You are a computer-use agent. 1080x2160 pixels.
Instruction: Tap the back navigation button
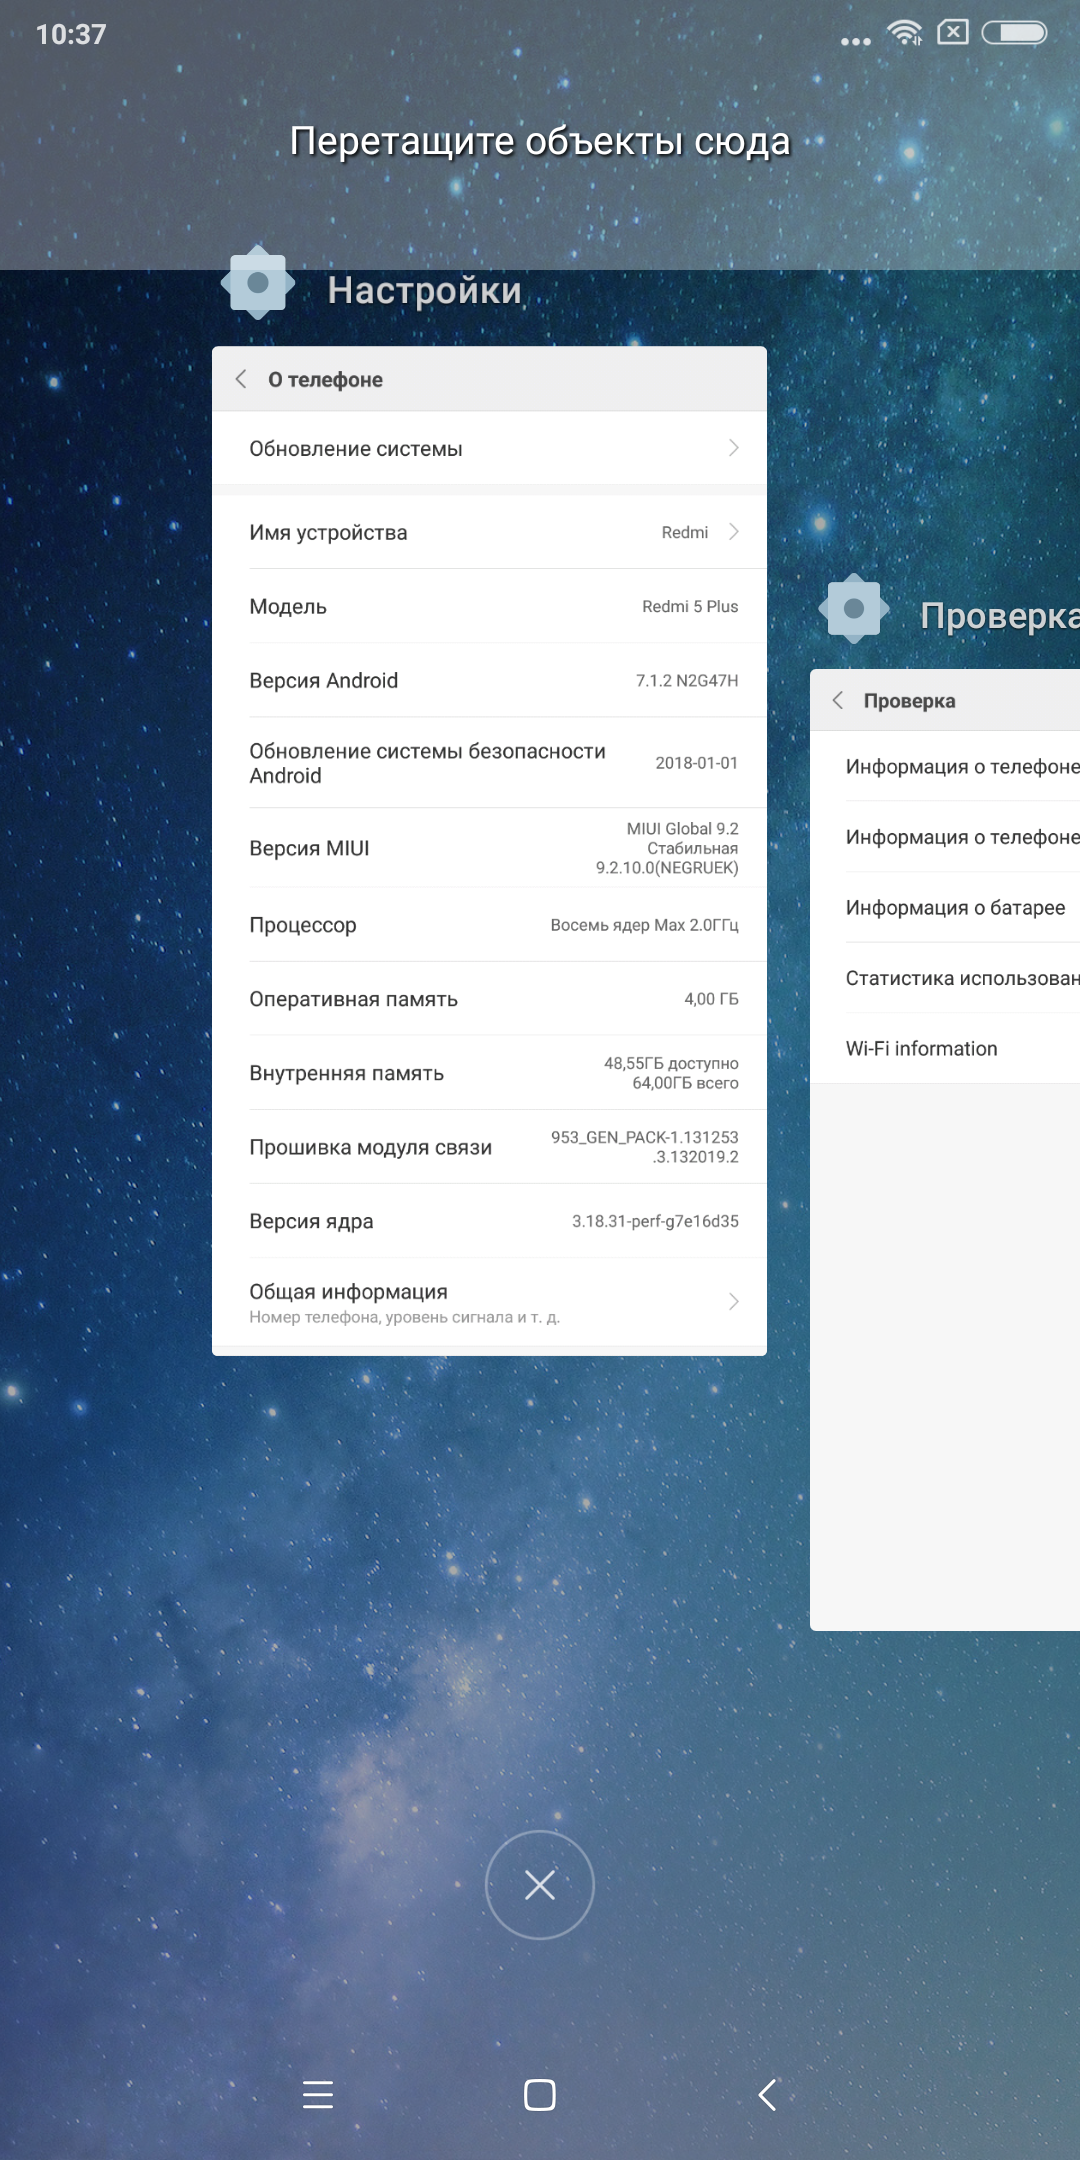pos(768,2094)
